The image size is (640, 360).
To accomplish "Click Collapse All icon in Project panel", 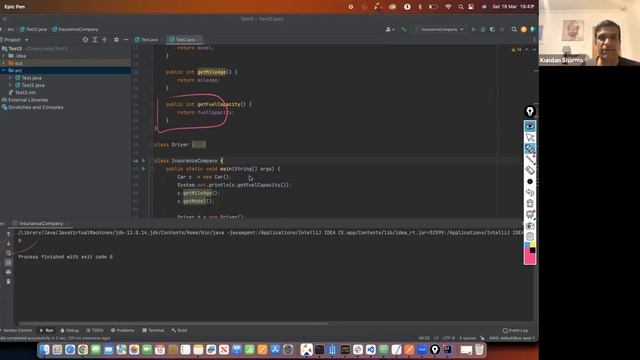I will click(105, 40).
